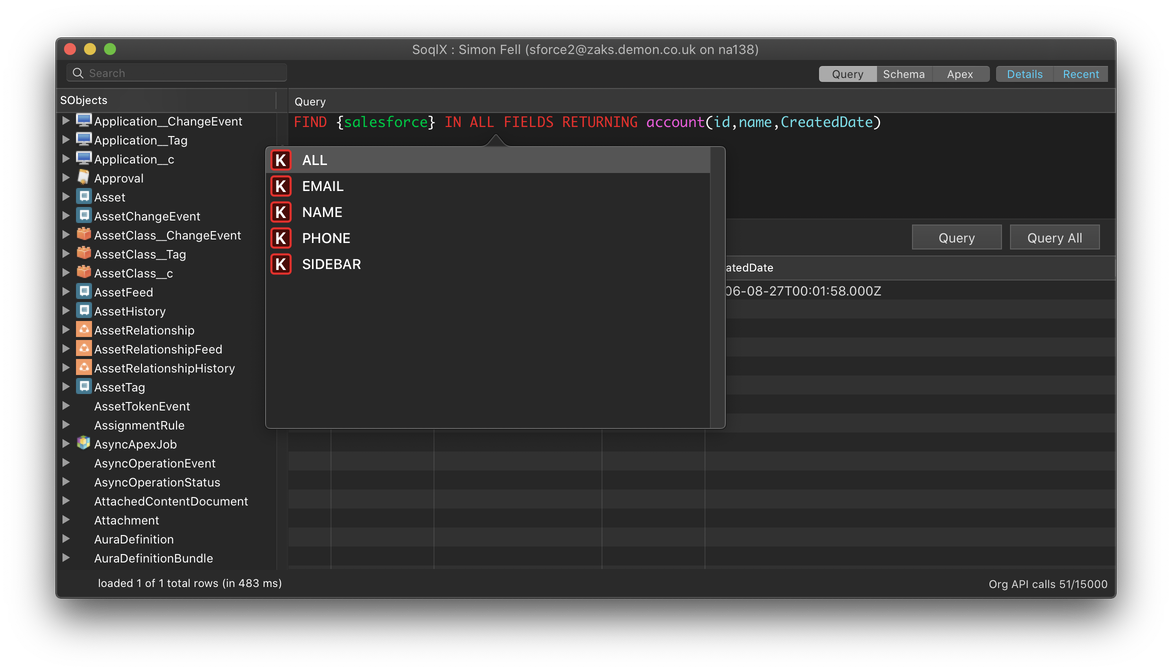Image resolution: width=1172 pixels, height=672 pixels.
Task: Select AssetRelationshipHistory in the SObjects list
Action: (x=164, y=368)
